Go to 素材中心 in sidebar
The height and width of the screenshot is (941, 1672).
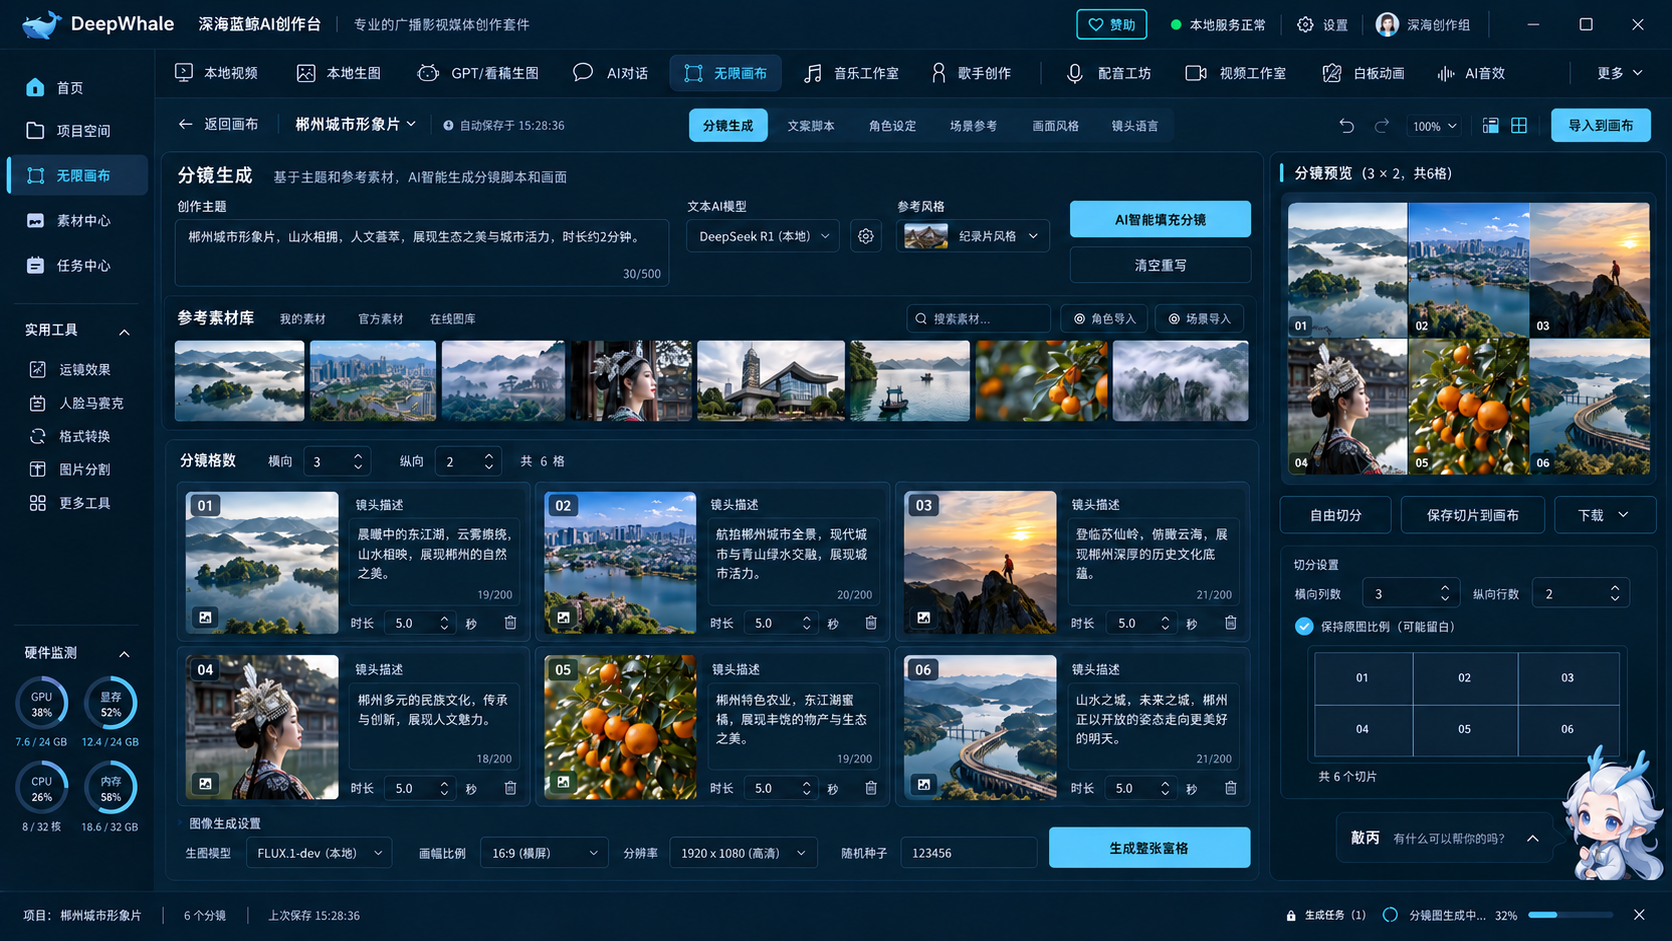(x=77, y=220)
